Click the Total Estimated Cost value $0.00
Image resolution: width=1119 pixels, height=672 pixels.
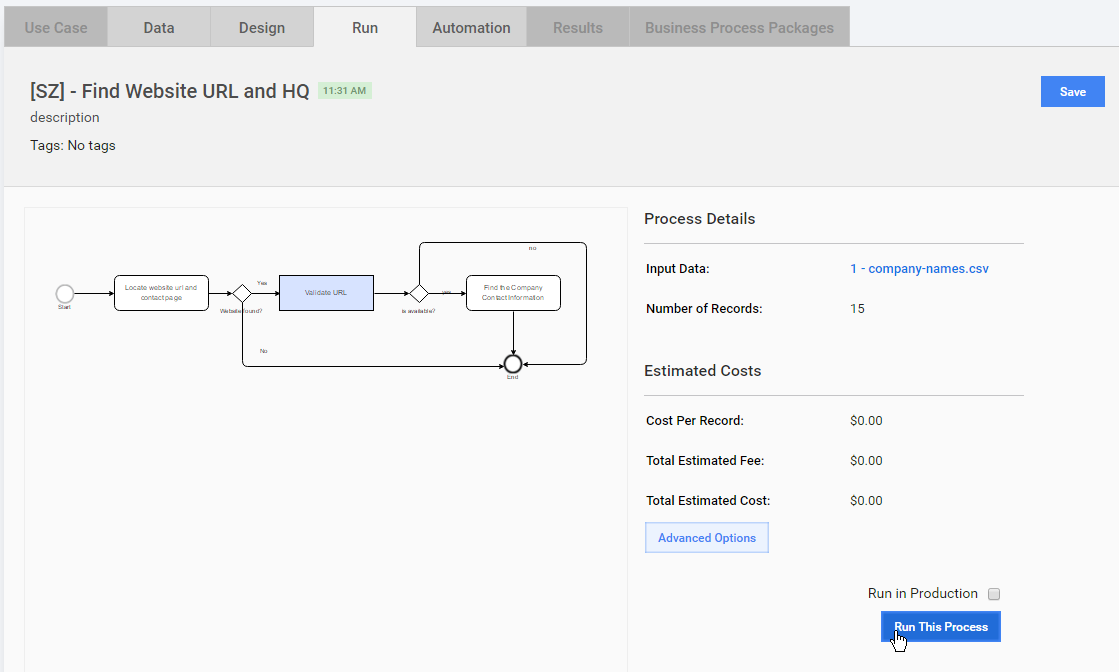pyautogui.click(x=866, y=501)
